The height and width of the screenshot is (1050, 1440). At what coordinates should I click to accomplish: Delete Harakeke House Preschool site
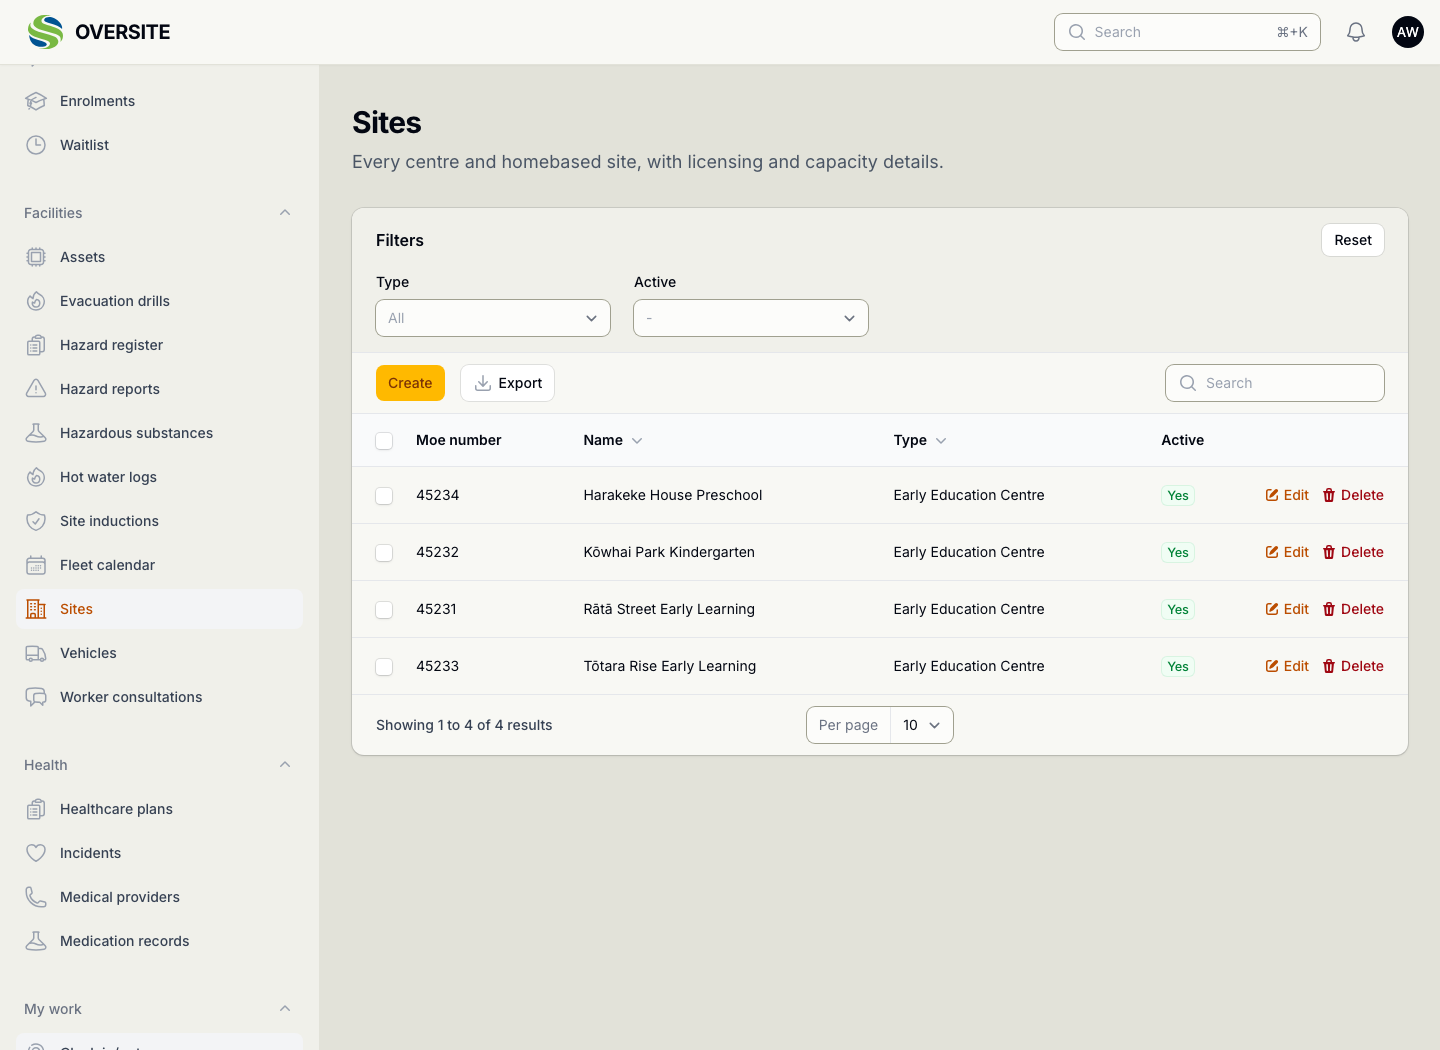1353,495
